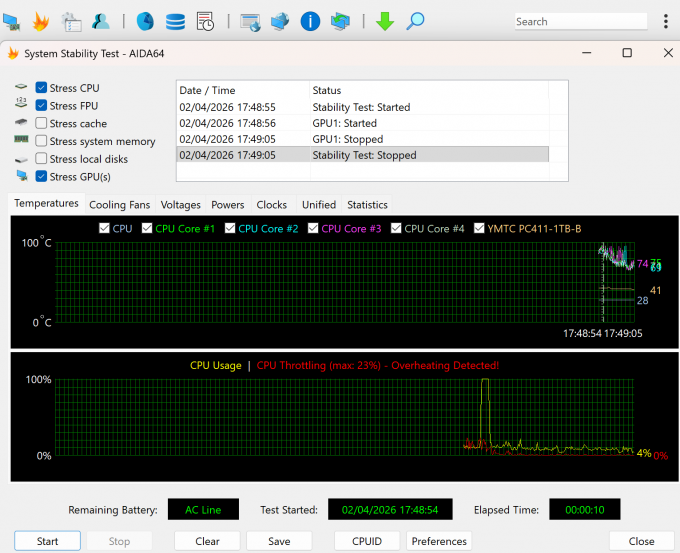Select the 'GPU1: Started' log entry
This screenshot has height=553, width=680.
(x=363, y=123)
